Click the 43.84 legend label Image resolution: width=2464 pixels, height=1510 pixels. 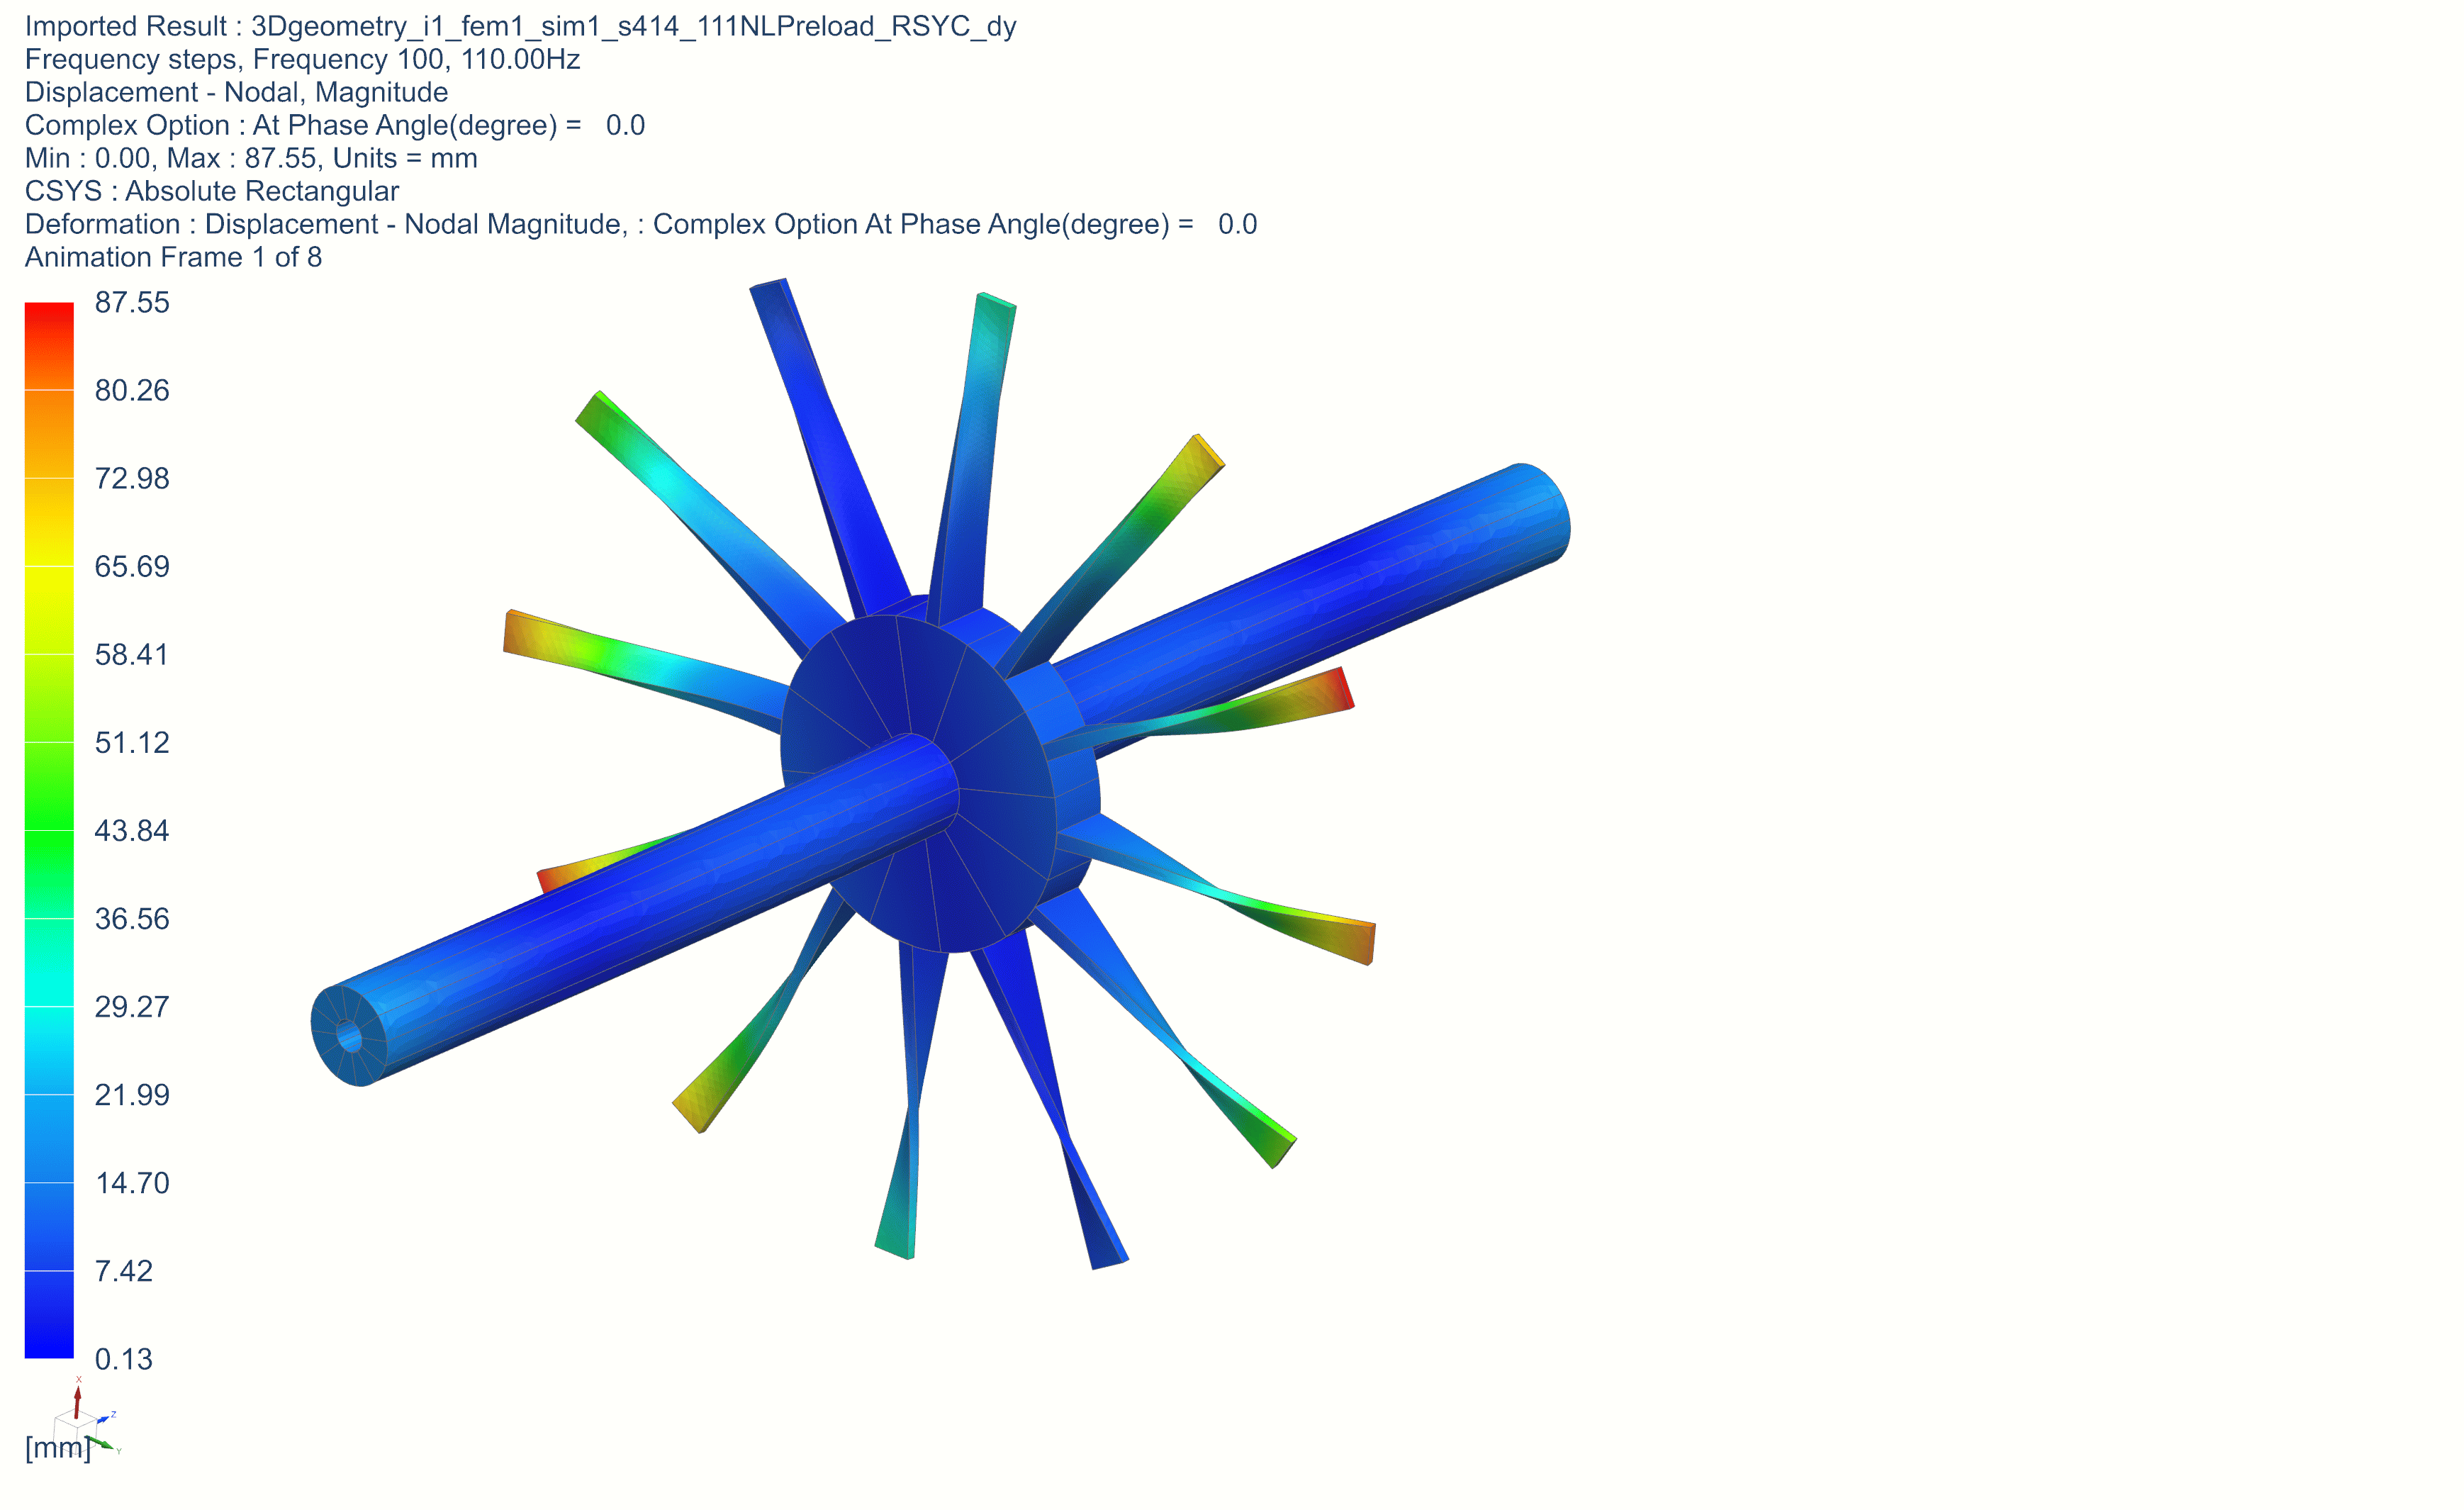(x=132, y=831)
